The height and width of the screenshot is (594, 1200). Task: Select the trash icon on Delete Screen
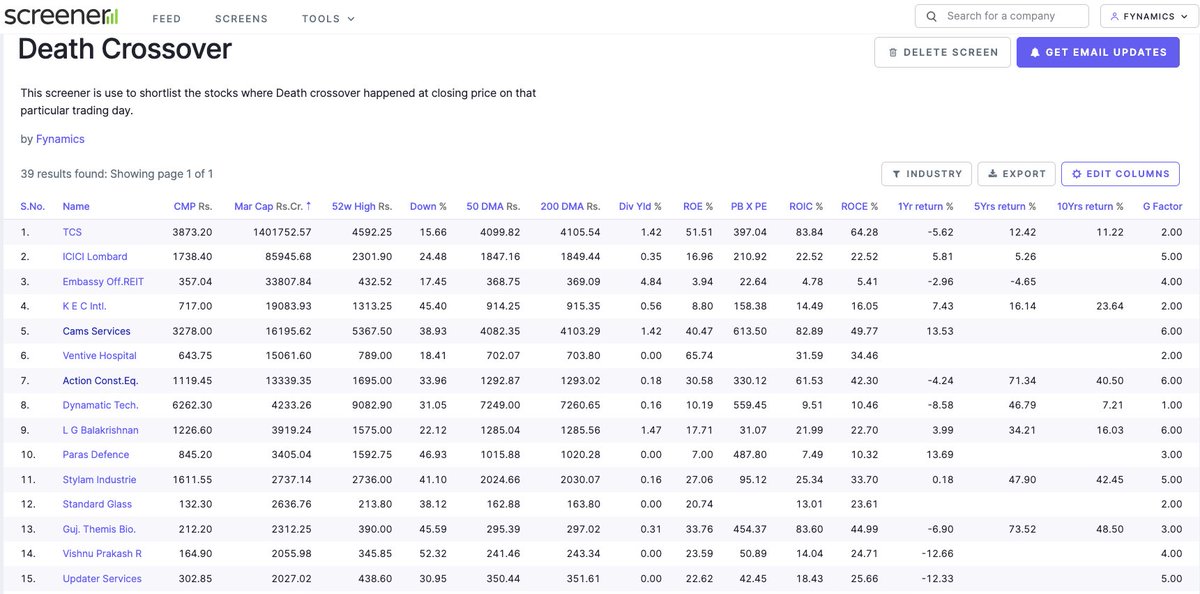(893, 52)
